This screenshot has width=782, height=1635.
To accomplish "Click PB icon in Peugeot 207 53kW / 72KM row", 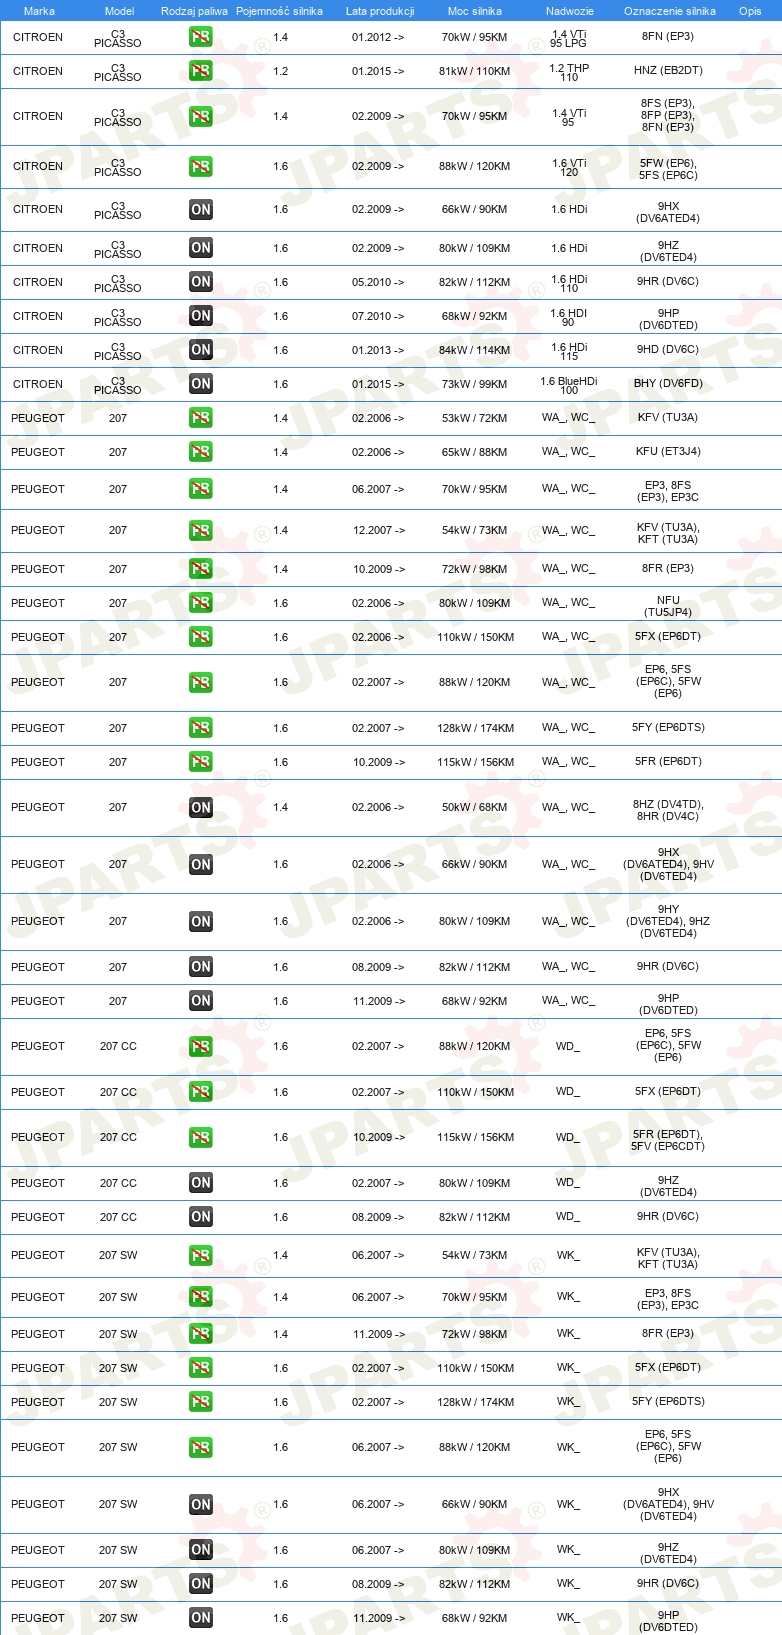I will pyautogui.click(x=201, y=418).
